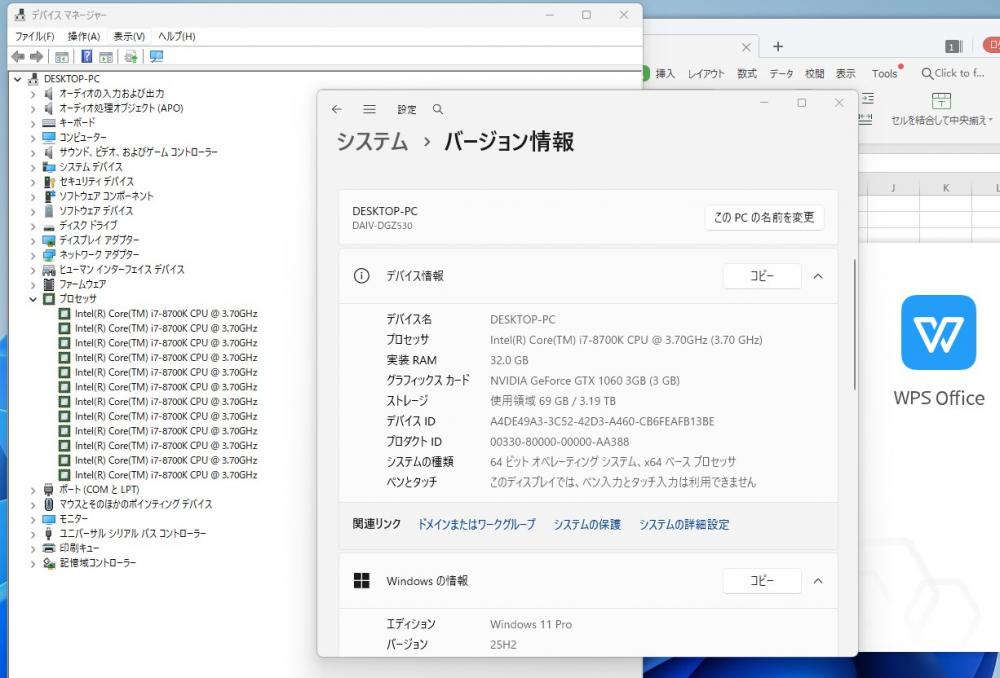Click Show/Hide console tree toolbar icon
1000x678 pixels.
pos(61,57)
